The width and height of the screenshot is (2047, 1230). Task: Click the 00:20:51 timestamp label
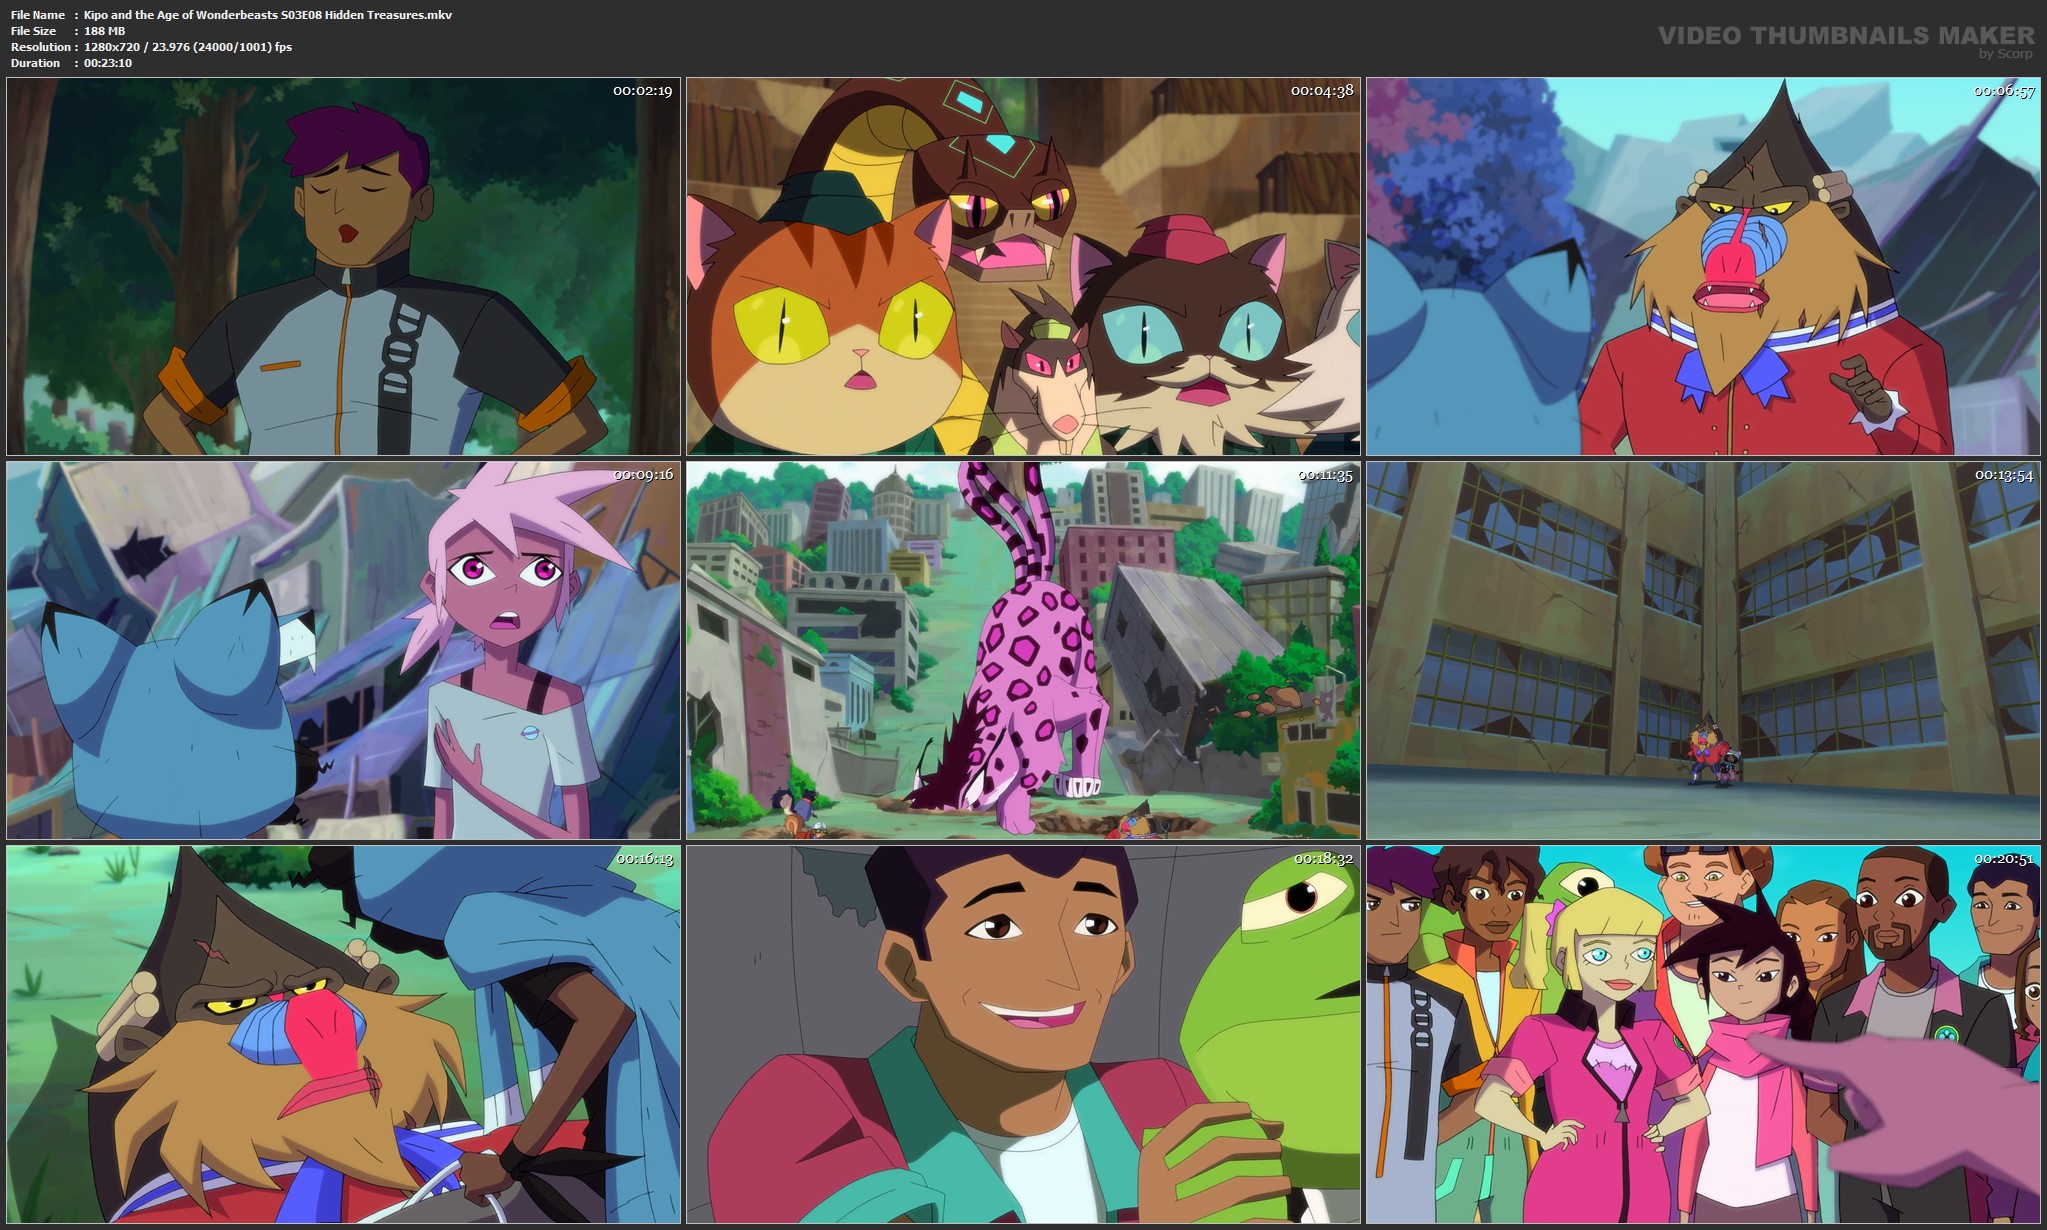2003,859
